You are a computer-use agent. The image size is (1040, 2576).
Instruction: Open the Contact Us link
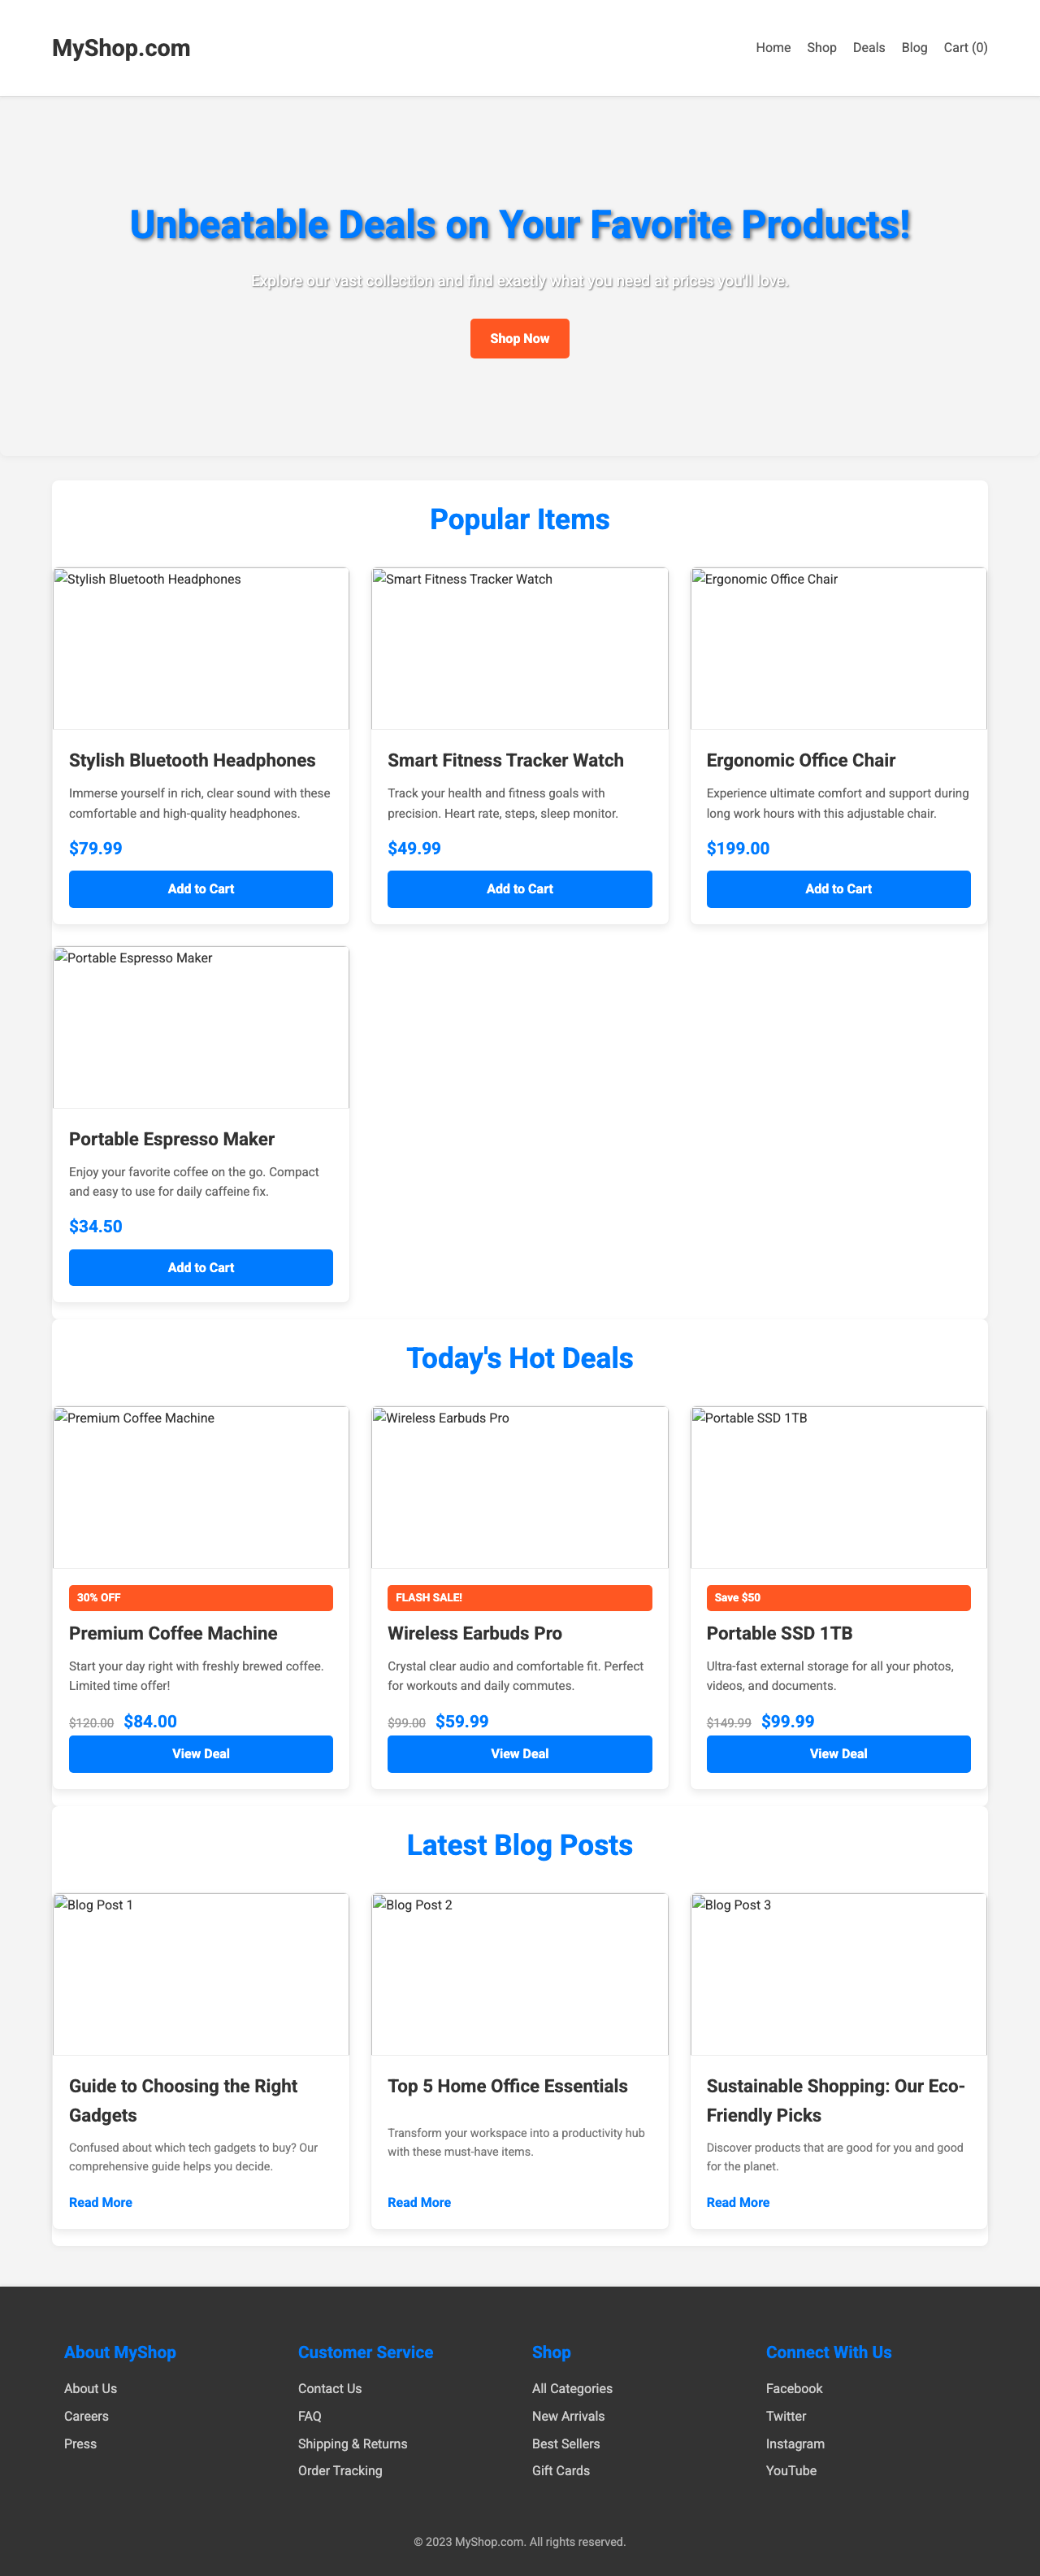coord(329,2388)
